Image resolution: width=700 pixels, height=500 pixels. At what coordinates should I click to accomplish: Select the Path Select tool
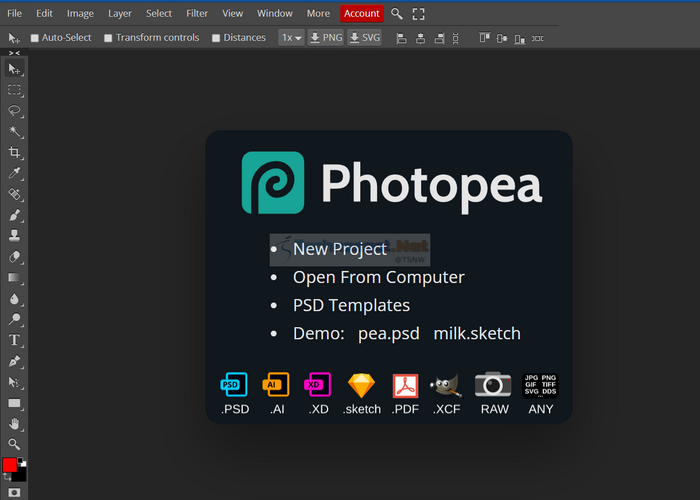14,382
